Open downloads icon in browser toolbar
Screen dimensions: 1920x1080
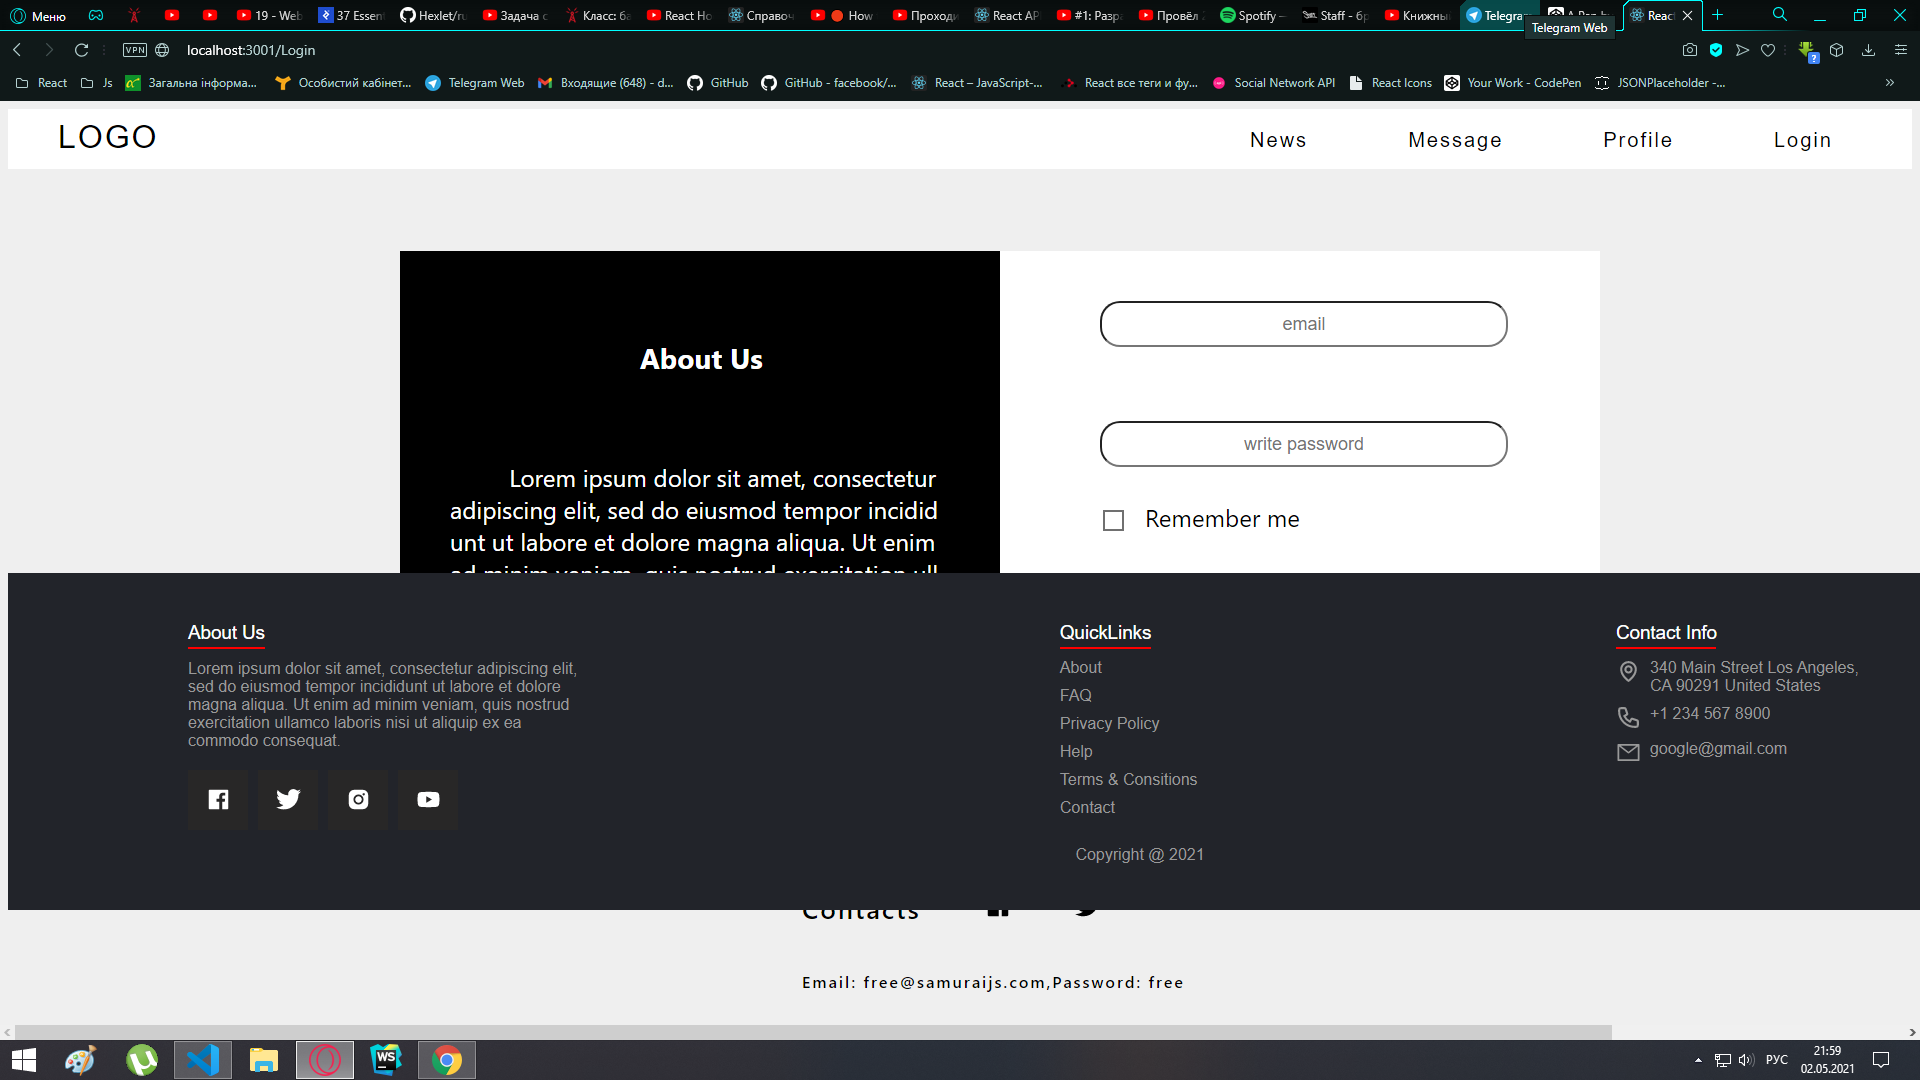pyautogui.click(x=1868, y=50)
